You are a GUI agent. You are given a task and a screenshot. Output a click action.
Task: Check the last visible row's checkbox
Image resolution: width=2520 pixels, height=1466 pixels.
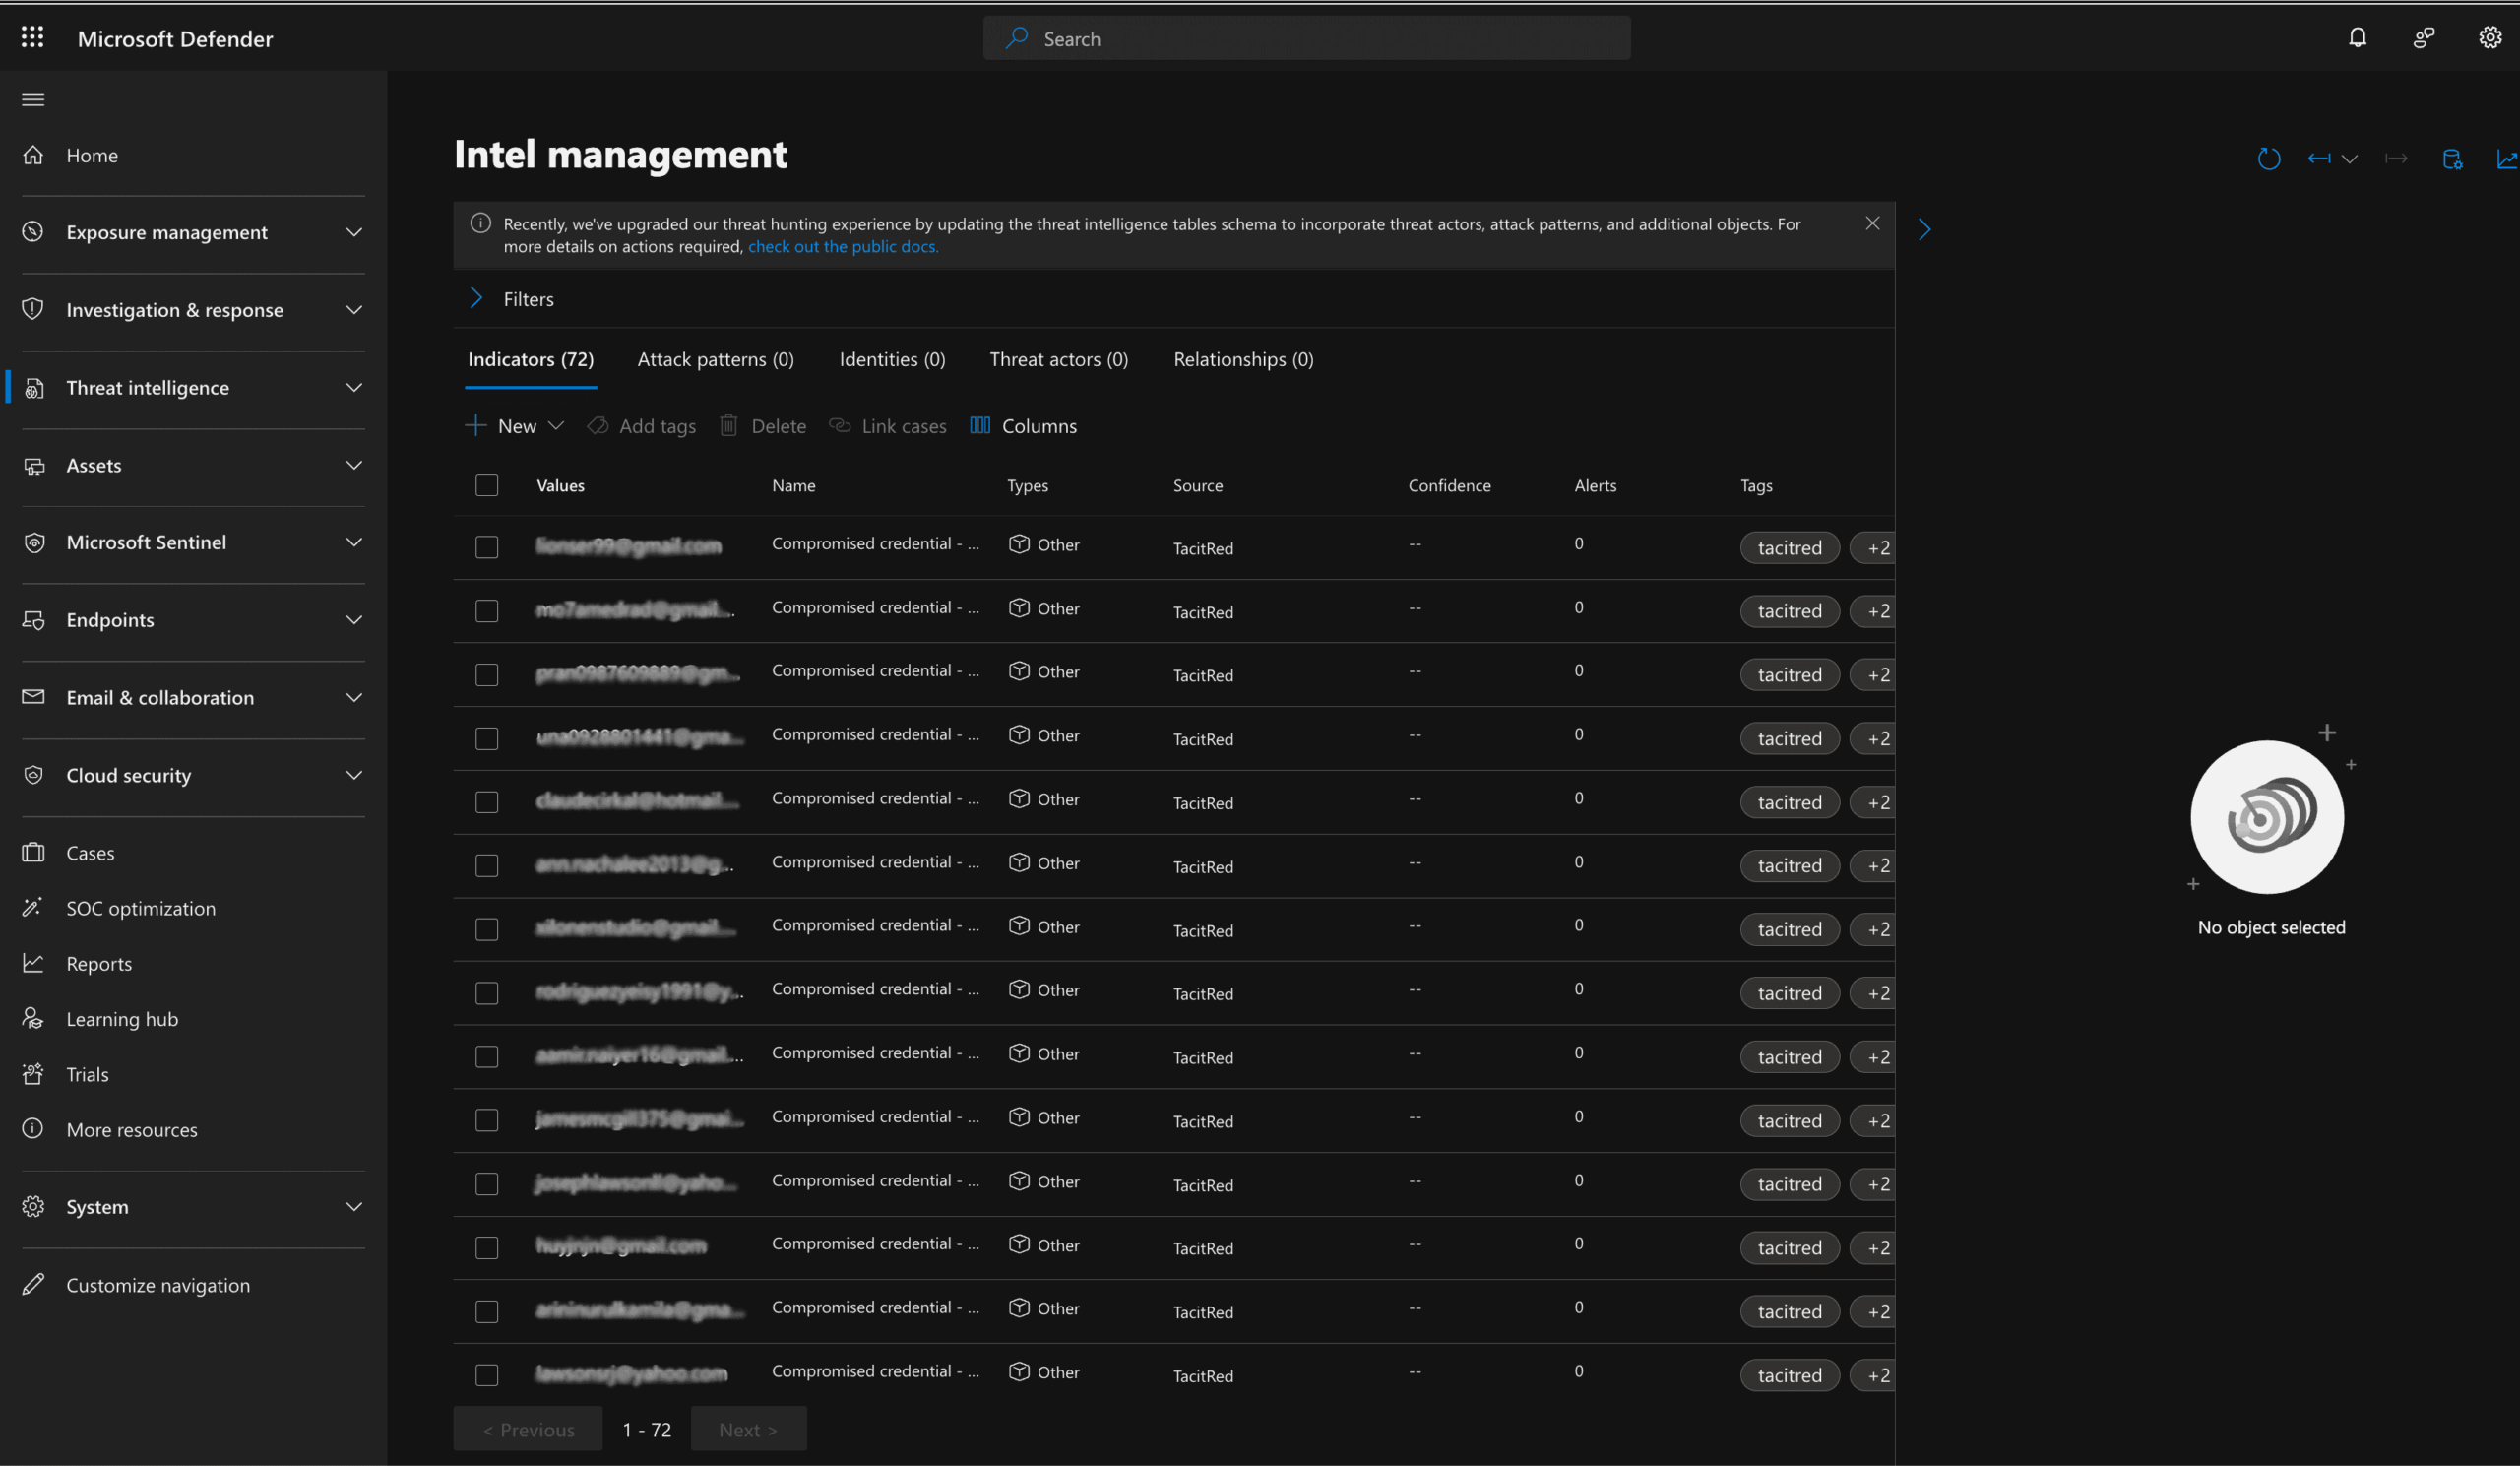tap(487, 1375)
